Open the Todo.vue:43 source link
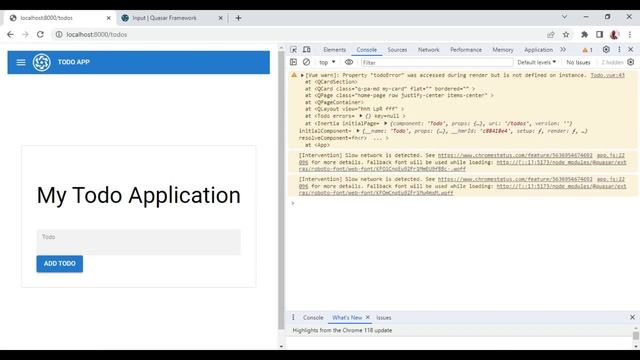This screenshot has width=640, height=360. [x=607, y=75]
